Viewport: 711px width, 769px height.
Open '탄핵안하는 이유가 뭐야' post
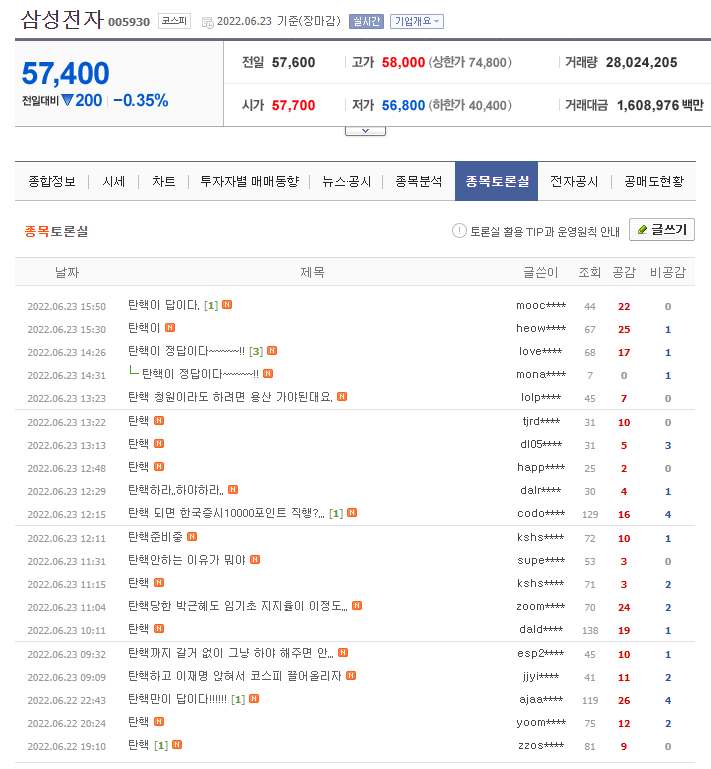tap(187, 560)
